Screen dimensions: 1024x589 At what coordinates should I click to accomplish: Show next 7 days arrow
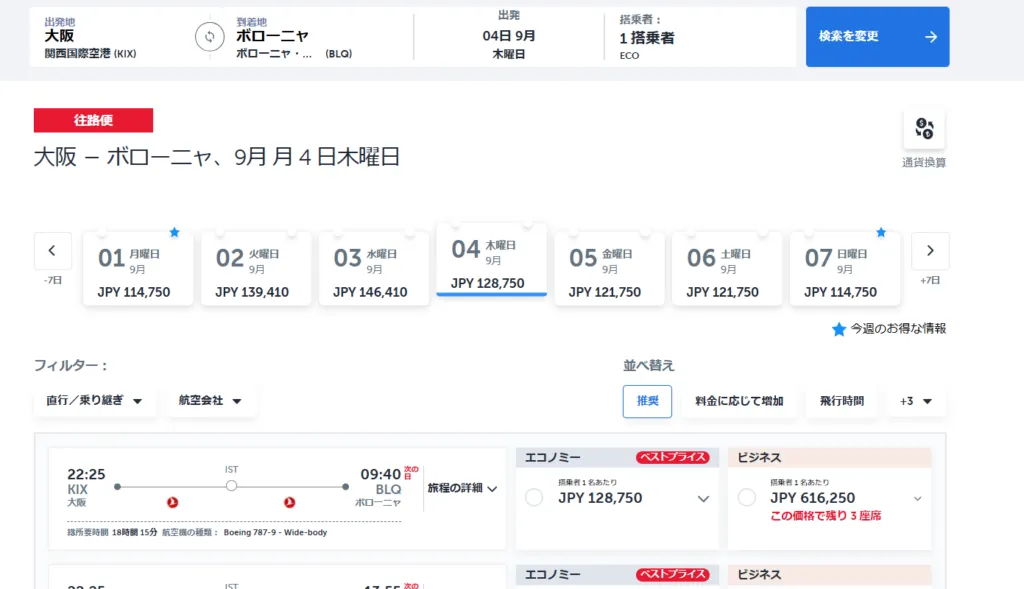[930, 251]
